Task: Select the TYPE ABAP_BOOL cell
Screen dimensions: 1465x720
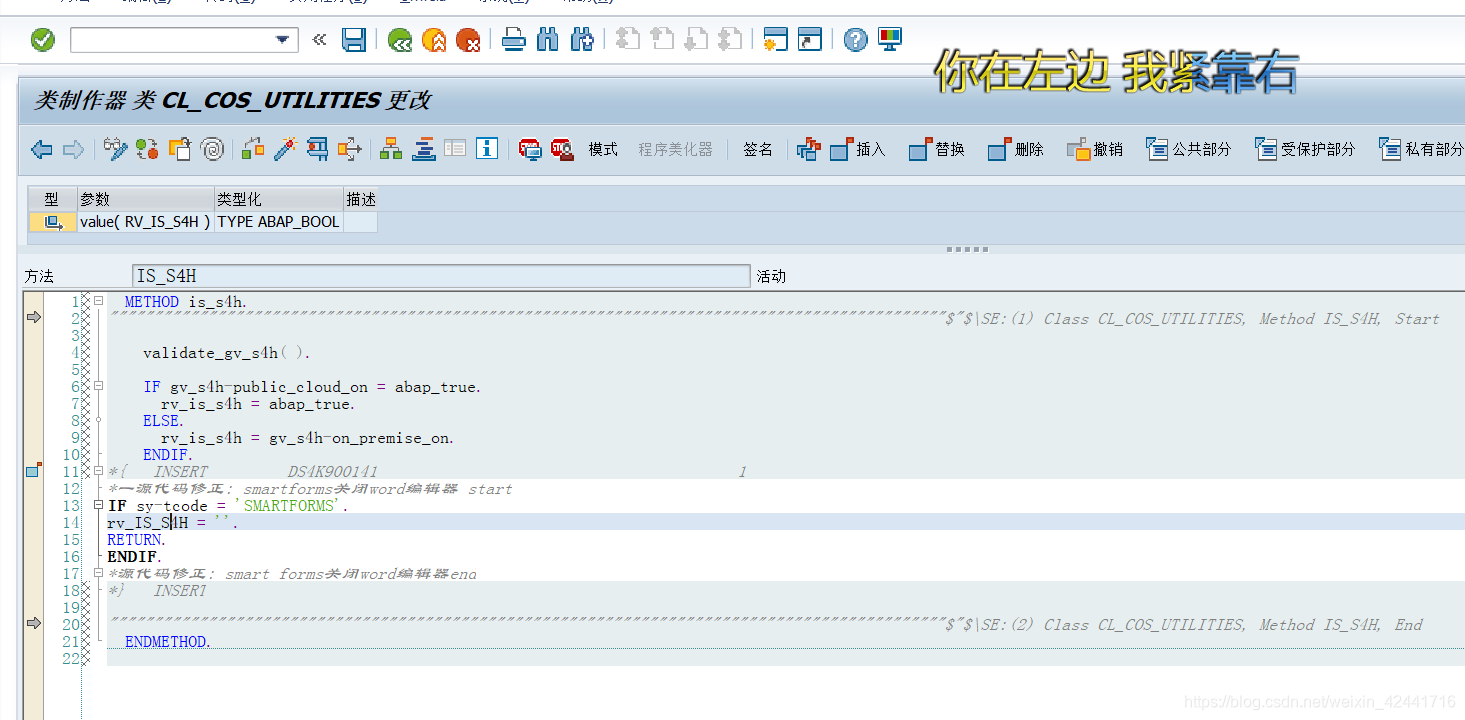Action: (279, 222)
